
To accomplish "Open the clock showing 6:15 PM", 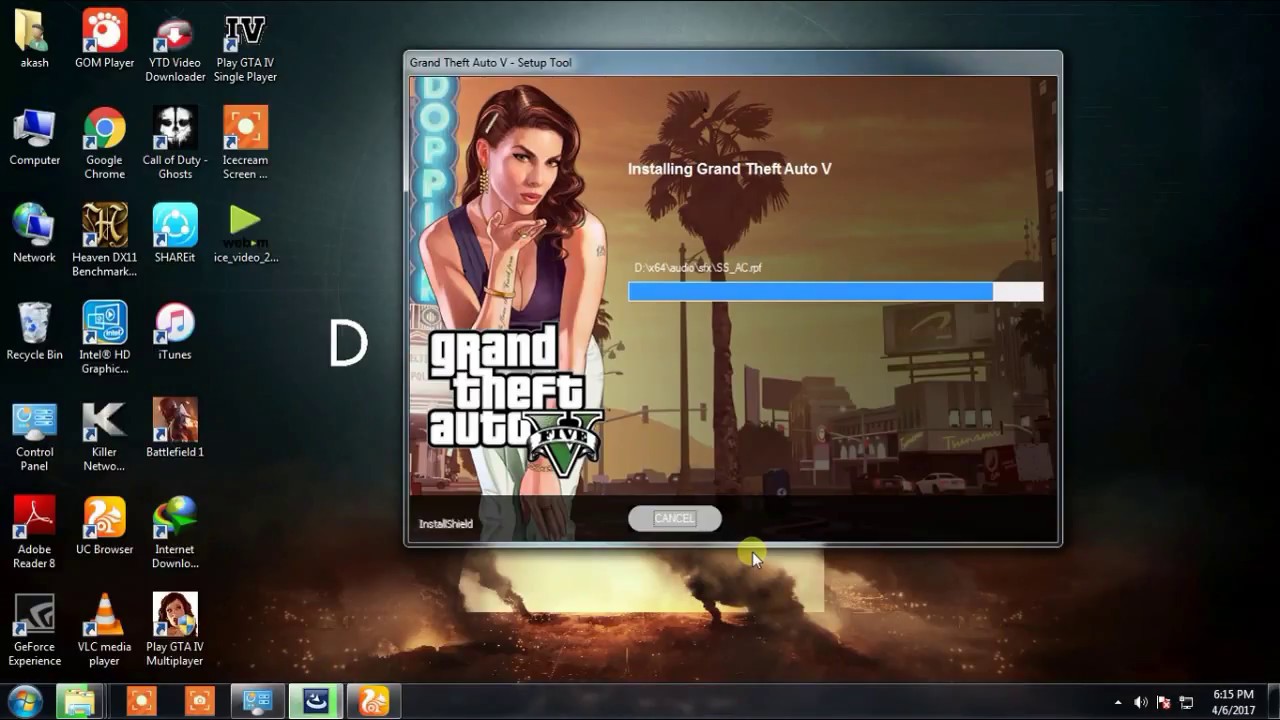I will [x=1233, y=701].
